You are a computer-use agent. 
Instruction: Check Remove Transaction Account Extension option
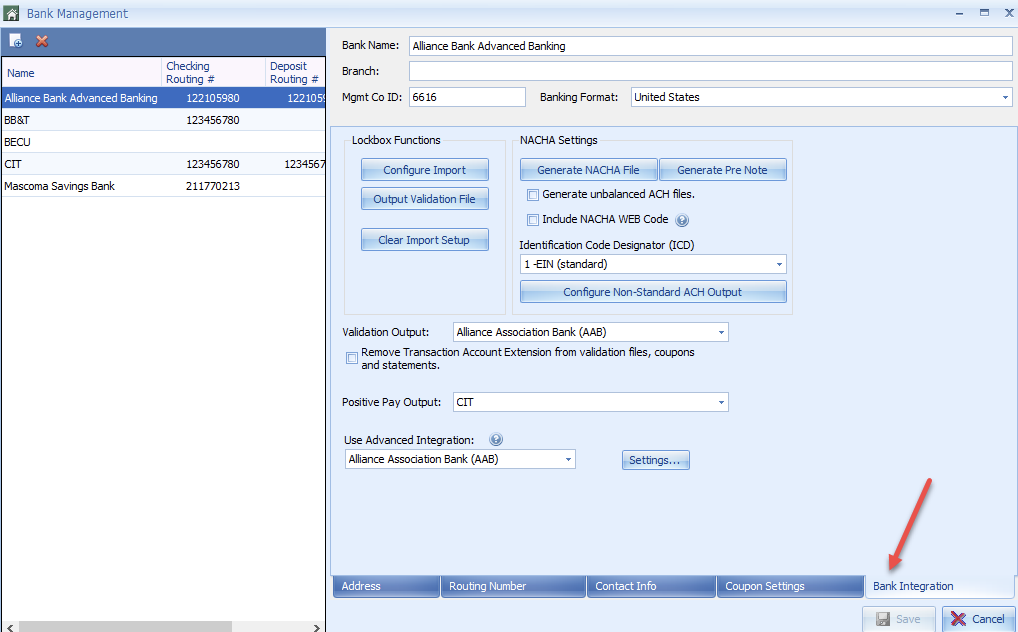click(x=352, y=358)
